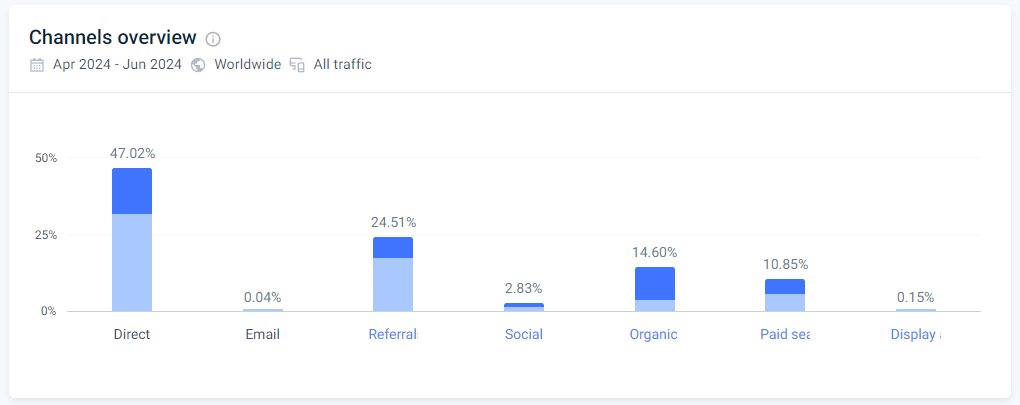The height and width of the screenshot is (405, 1020).
Task: Click the light blue Paid search bar segment
Action: point(785,302)
